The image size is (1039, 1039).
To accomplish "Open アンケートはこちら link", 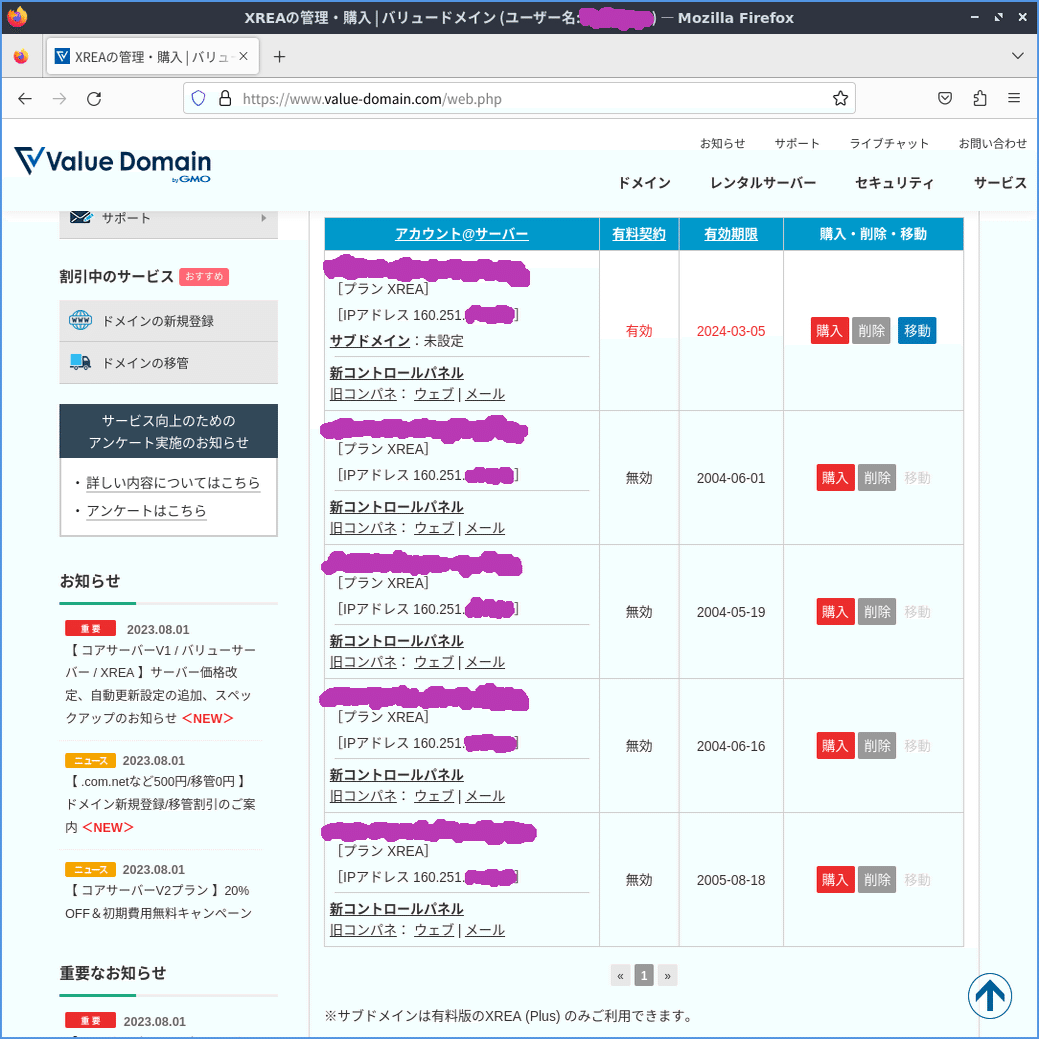I will pyautogui.click(x=146, y=510).
